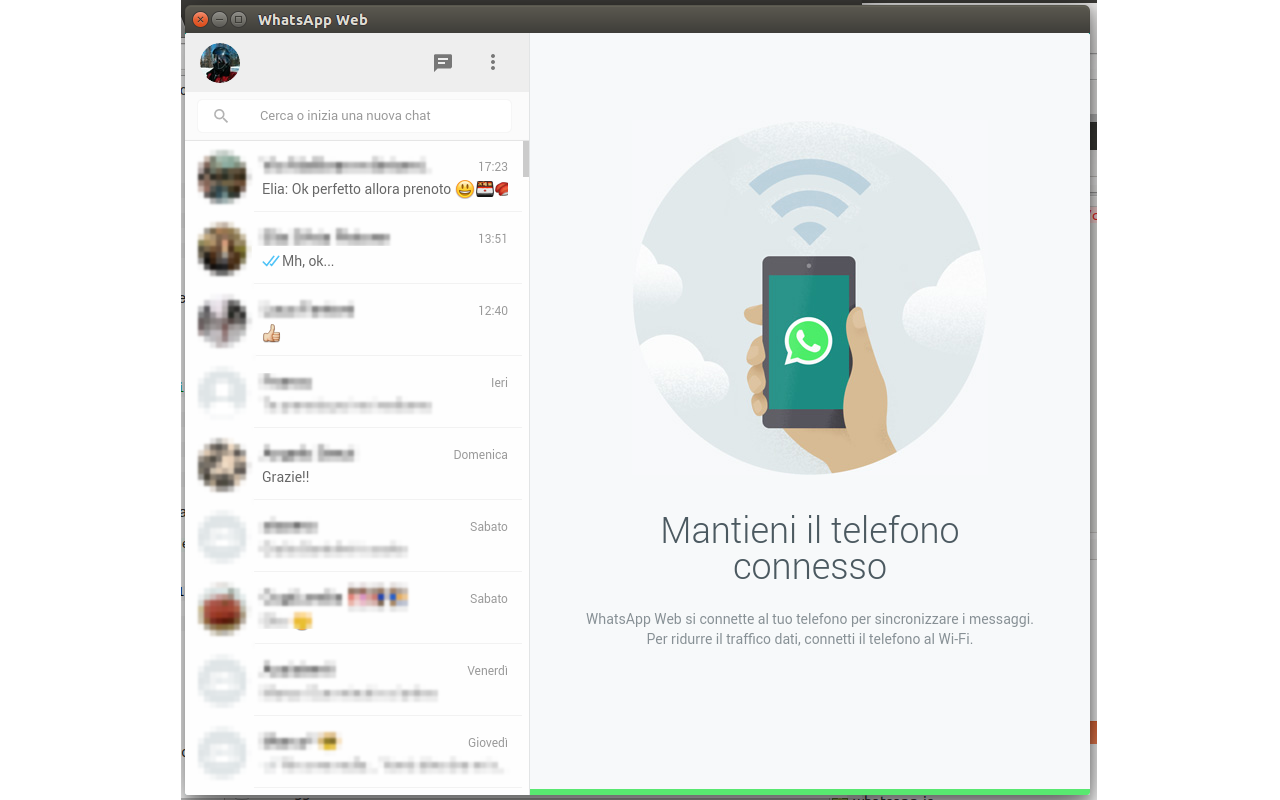Viewport: 1280px width, 800px height.
Task: Close the WhatsApp Web window
Action: coord(201,19)
